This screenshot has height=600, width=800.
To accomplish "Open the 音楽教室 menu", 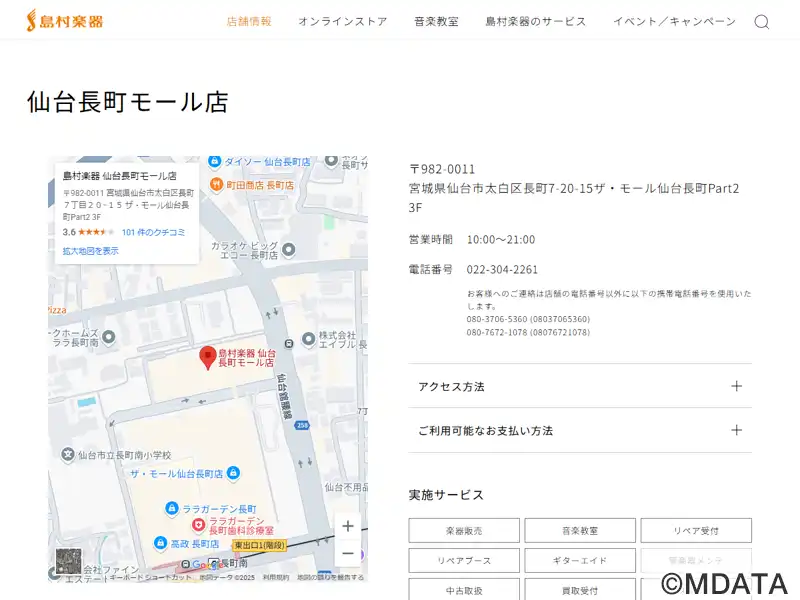I will [436, 21].
